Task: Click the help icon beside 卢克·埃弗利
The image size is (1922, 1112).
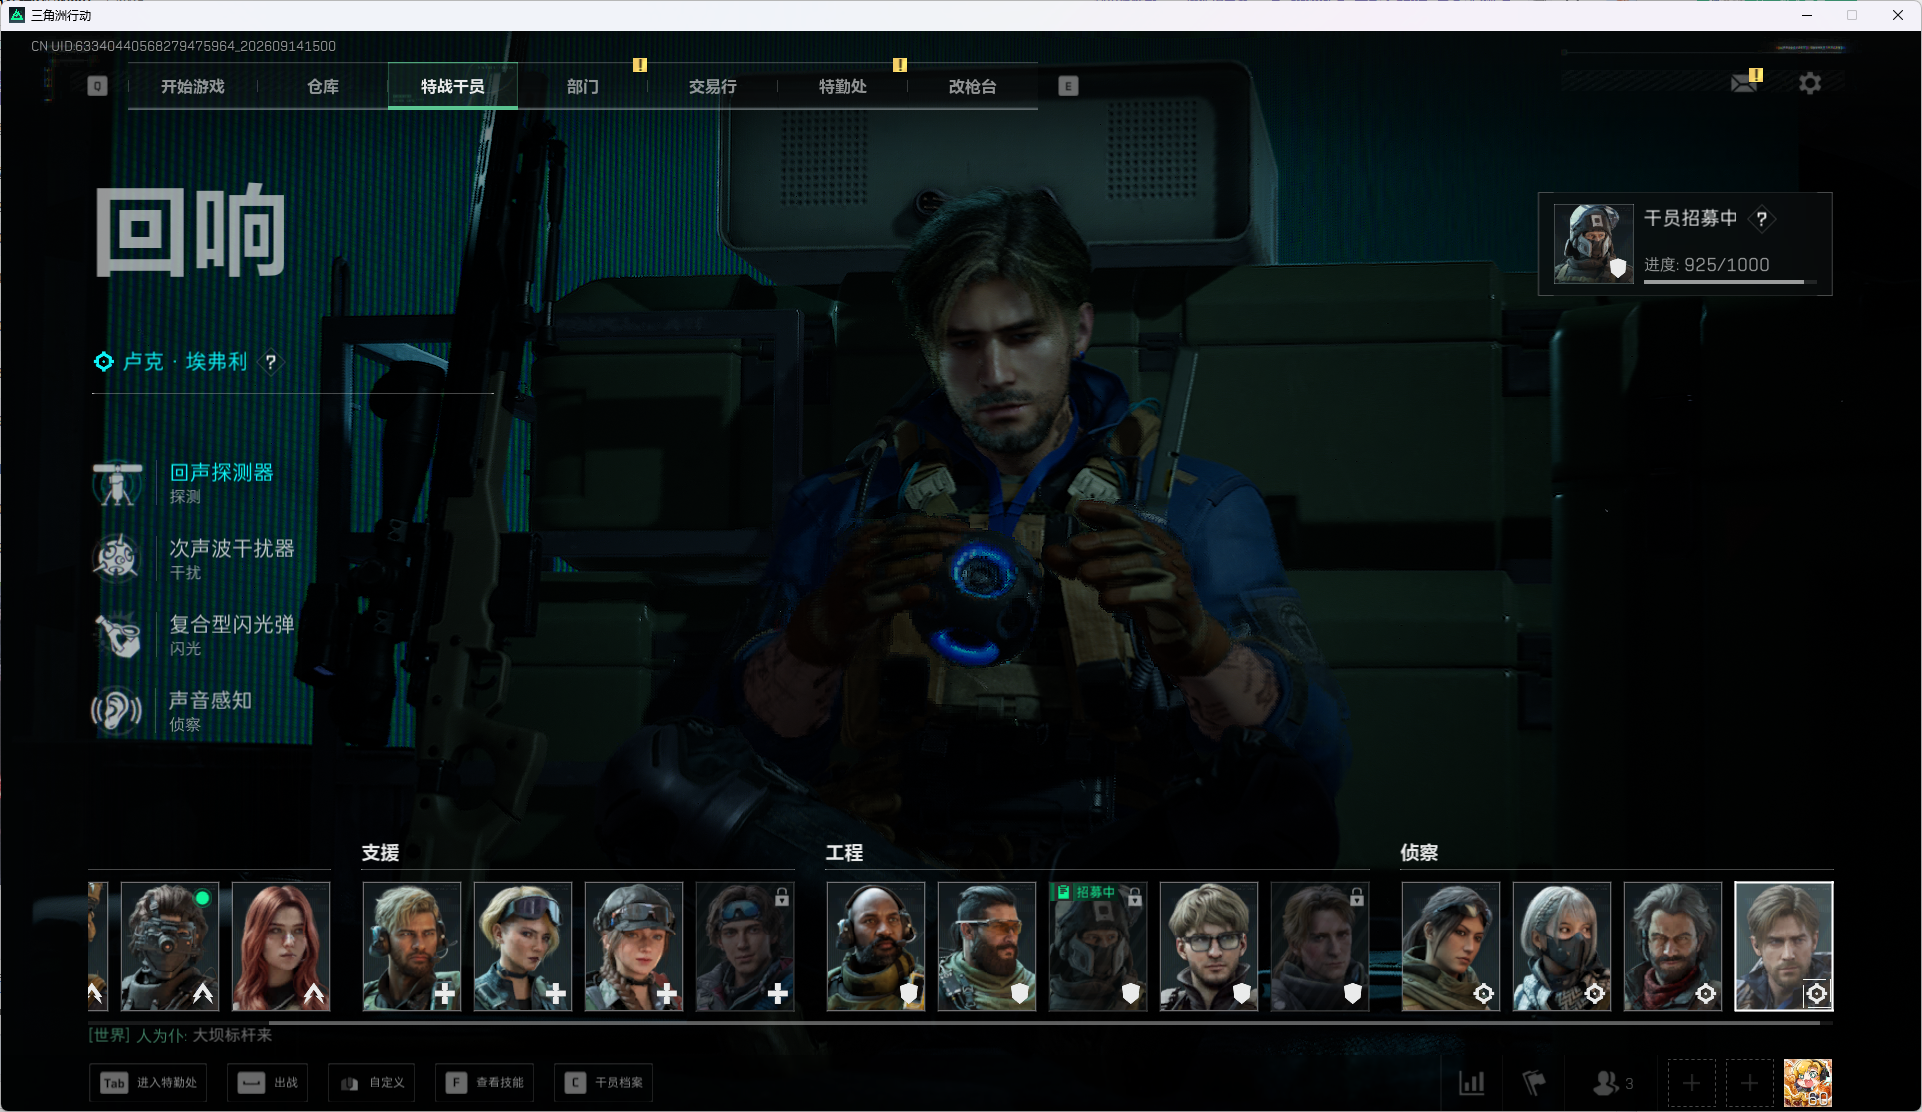Action: click(270, 362)
